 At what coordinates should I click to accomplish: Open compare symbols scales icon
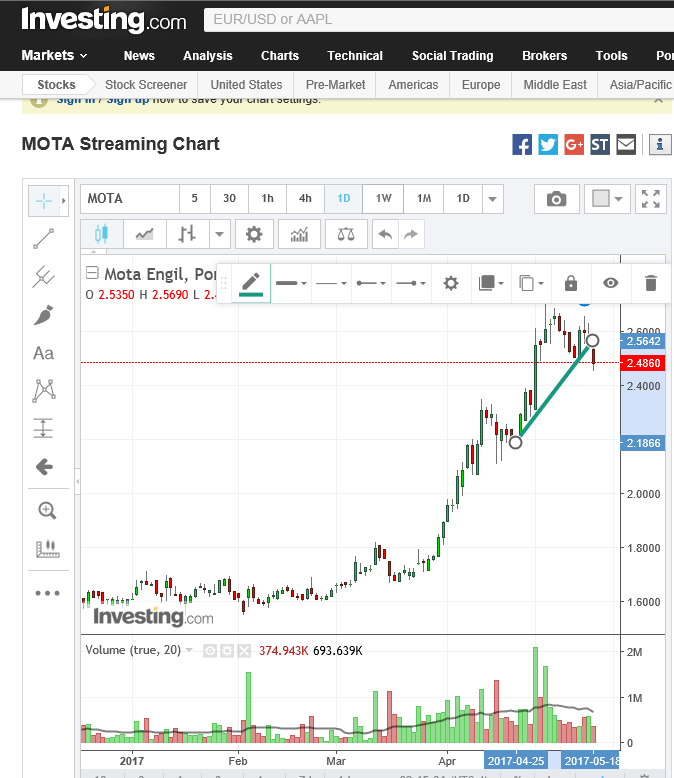point(346,234)
